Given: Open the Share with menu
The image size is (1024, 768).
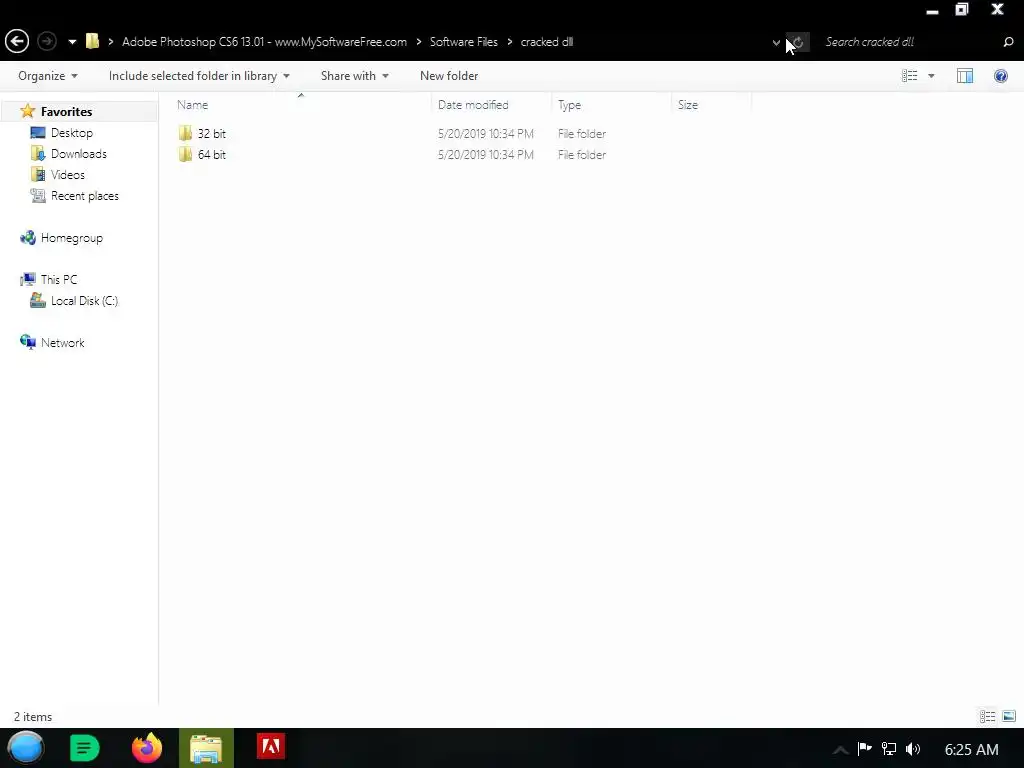Looking at the screenshot, I should [355, 76].
